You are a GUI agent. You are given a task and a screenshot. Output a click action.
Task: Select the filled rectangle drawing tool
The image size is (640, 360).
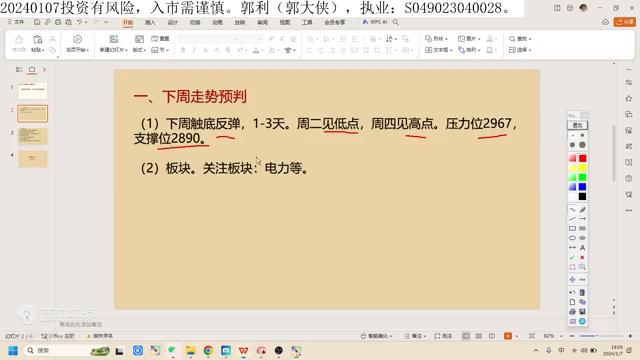582,228
